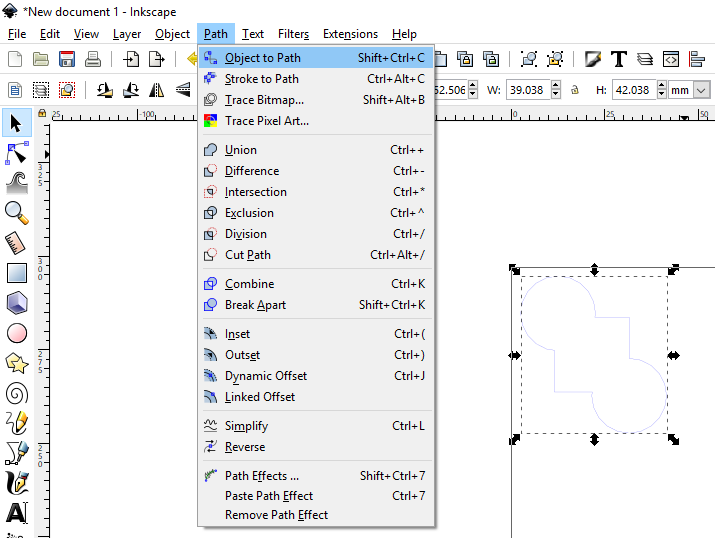
Task: Choose Difference from Path menu
Action: coord(316,171)
